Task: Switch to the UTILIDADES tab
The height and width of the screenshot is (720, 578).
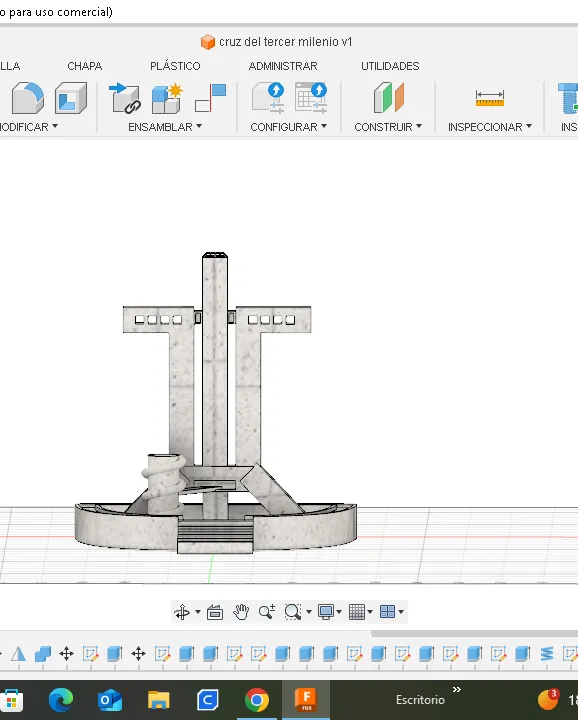Action: coord(390,66)
